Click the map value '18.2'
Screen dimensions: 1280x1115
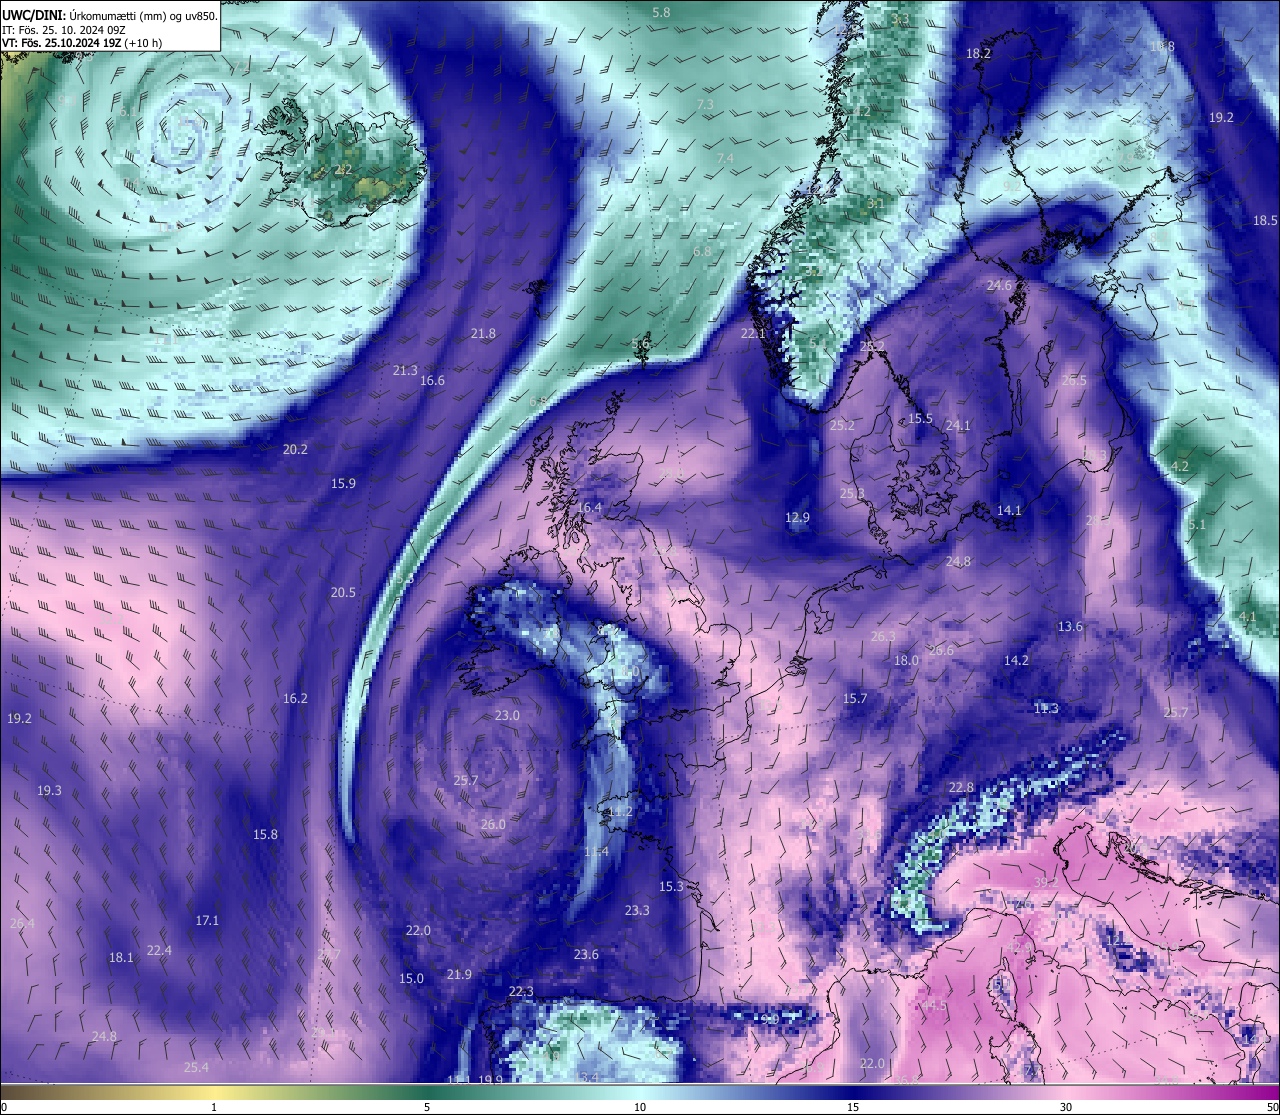[x=978, y=53]
